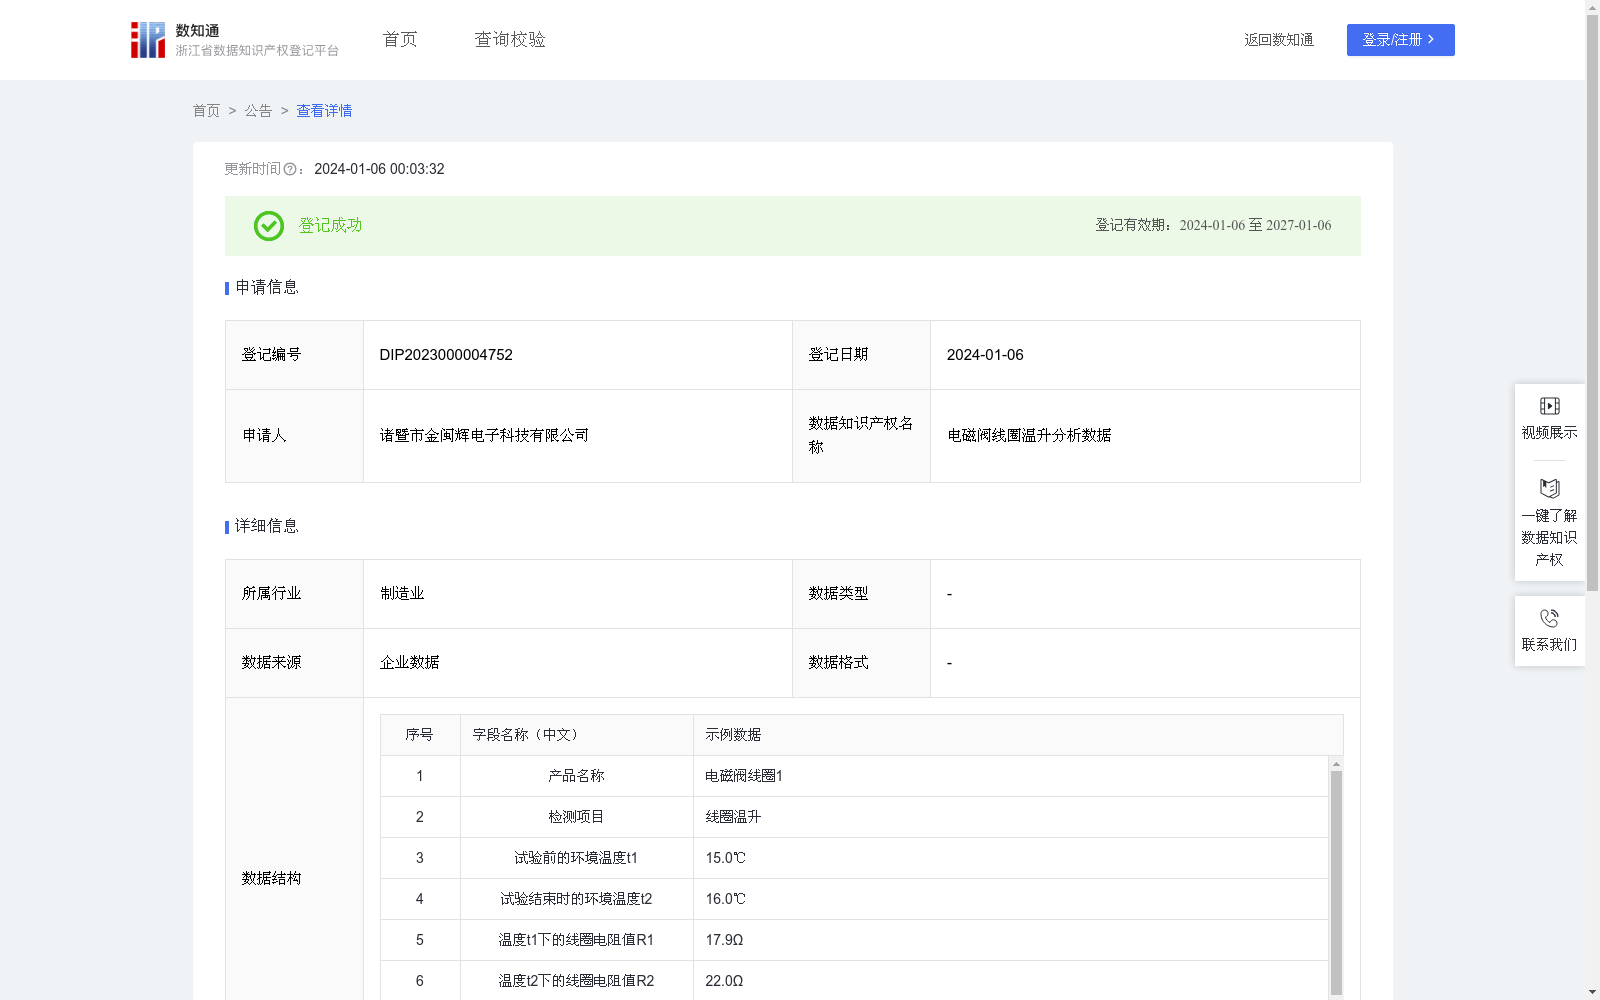
Task: Click registration number DIP2023000004752
Action: [x=446, y=355]
